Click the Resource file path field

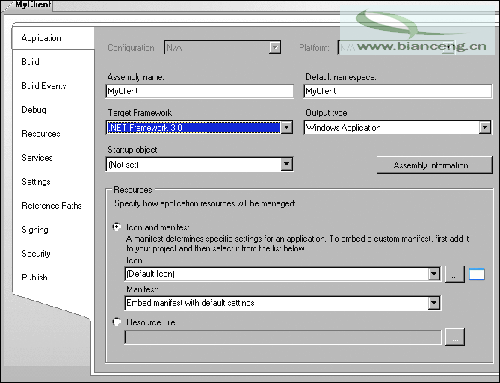pos(283,337)
